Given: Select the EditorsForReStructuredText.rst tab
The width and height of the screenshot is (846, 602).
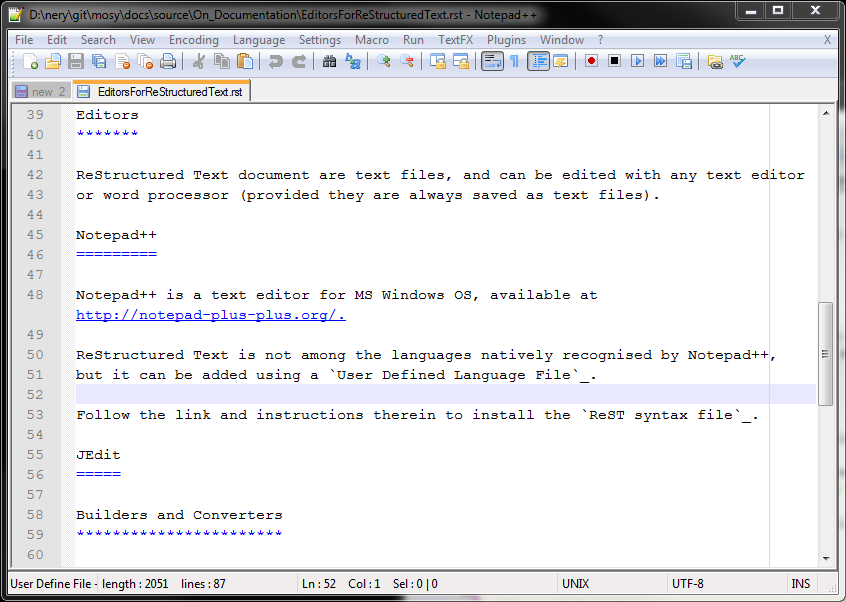Looking at the screenshot, I should click(x=161, y=91).
